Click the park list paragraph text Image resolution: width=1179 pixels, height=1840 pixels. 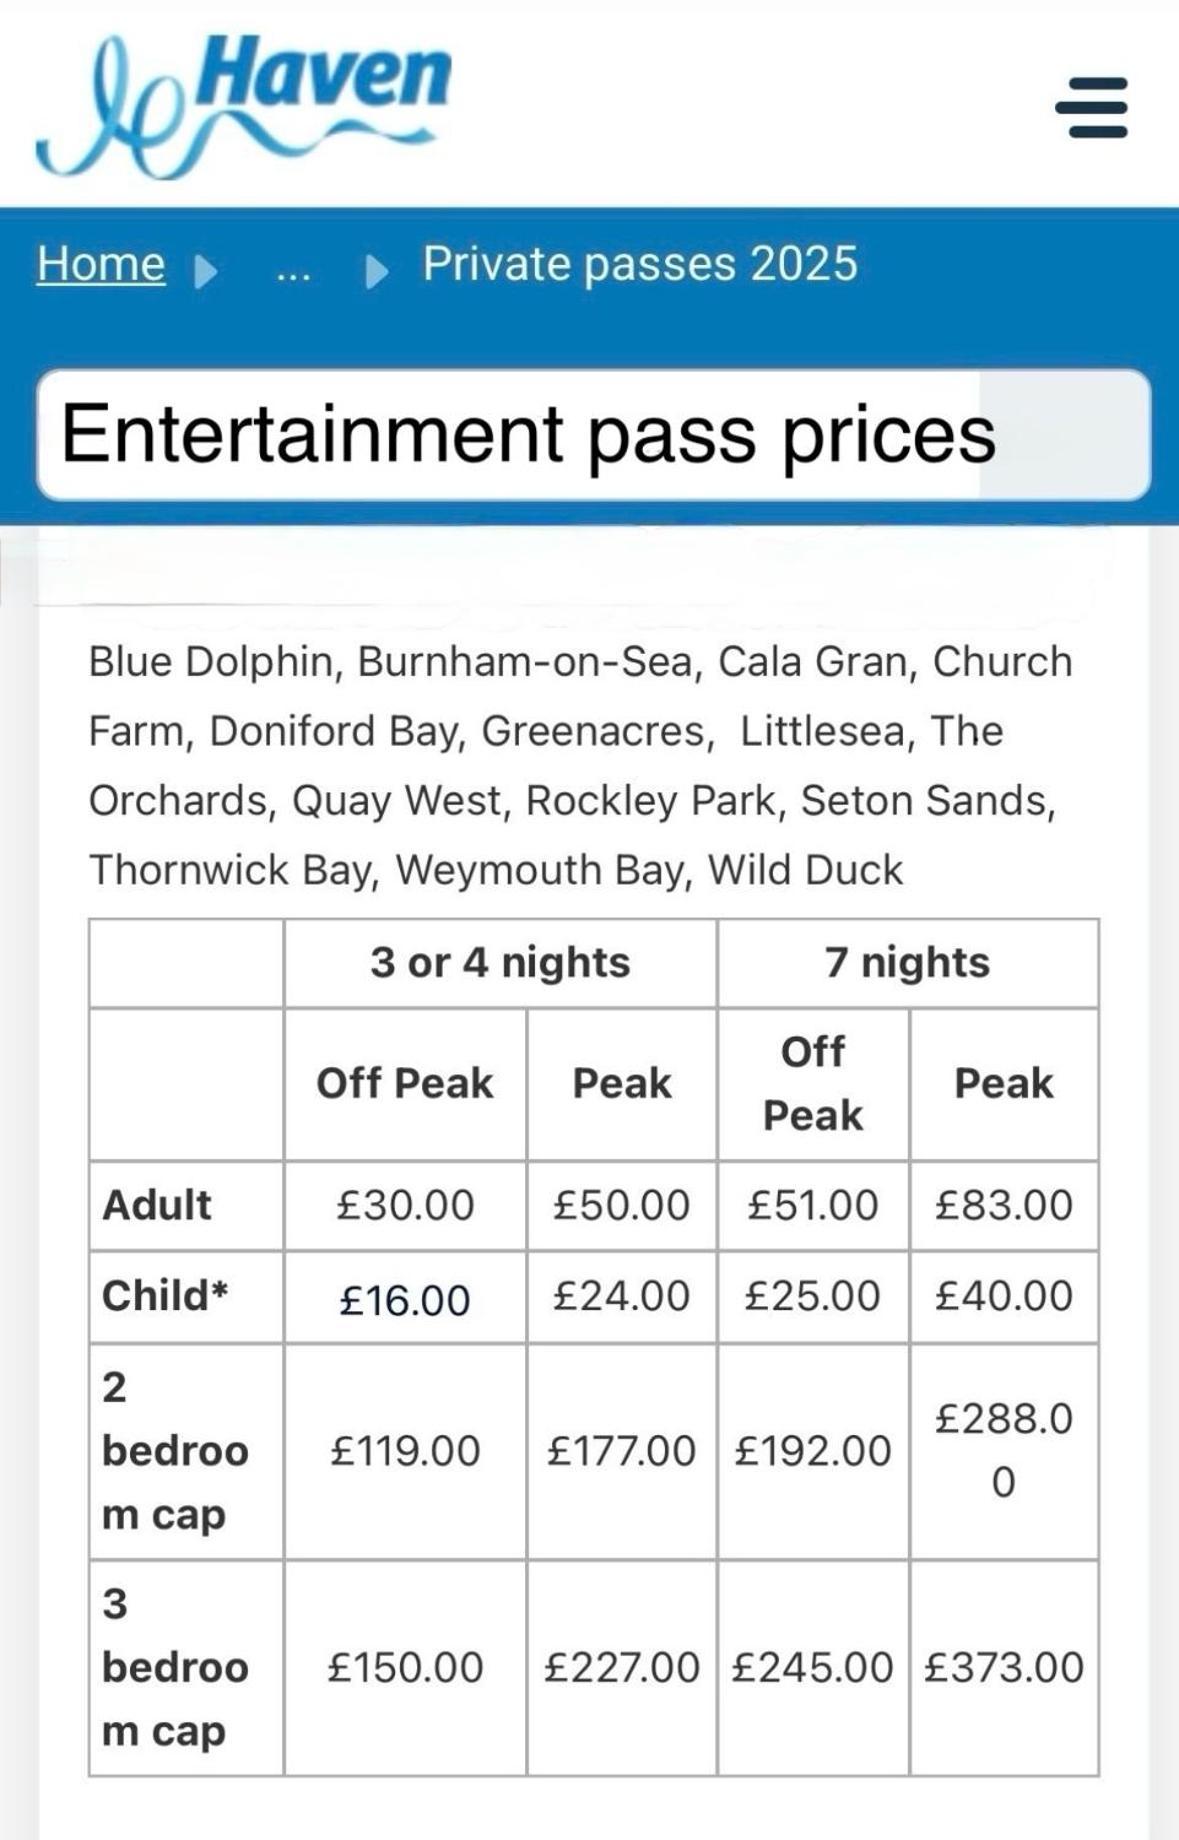580,765
